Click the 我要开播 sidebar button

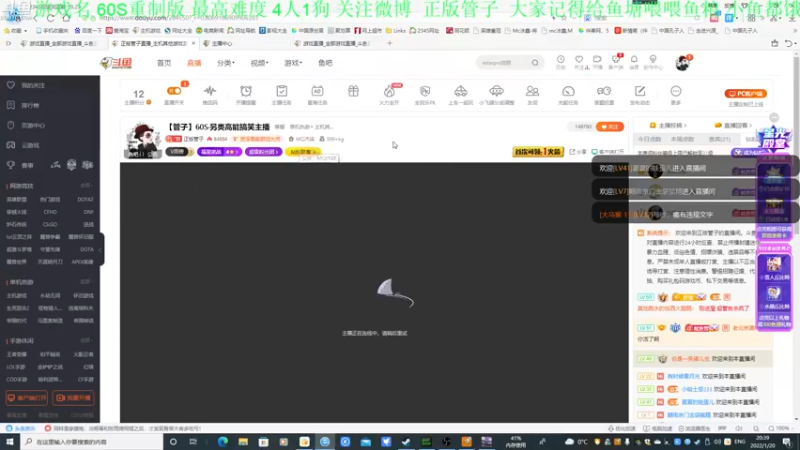click(x=73, y=398)
